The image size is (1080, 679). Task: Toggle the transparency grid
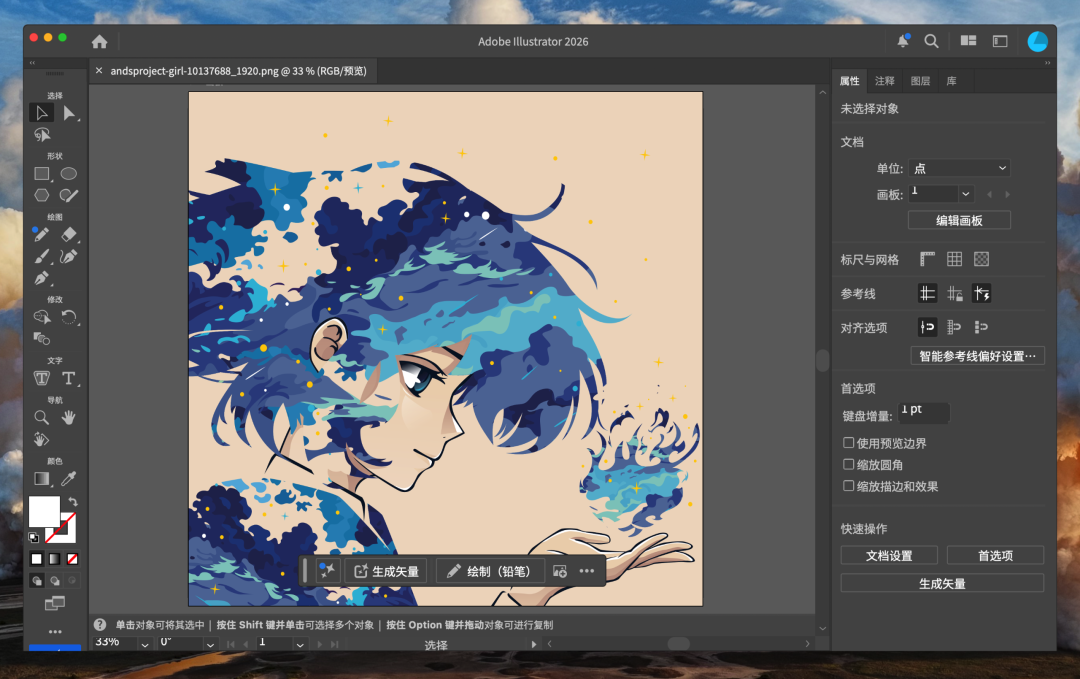[x=982, y=259]
